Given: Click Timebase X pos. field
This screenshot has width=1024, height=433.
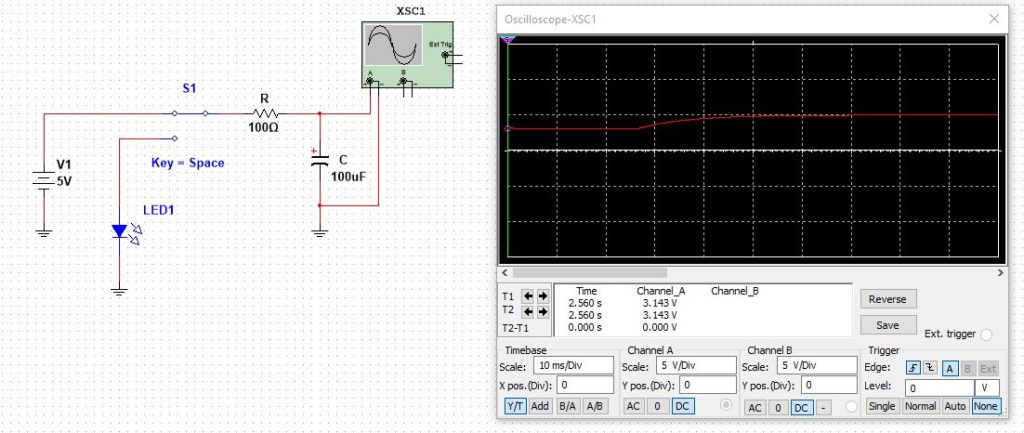Looking at the screenshot, I should point(585,385).
